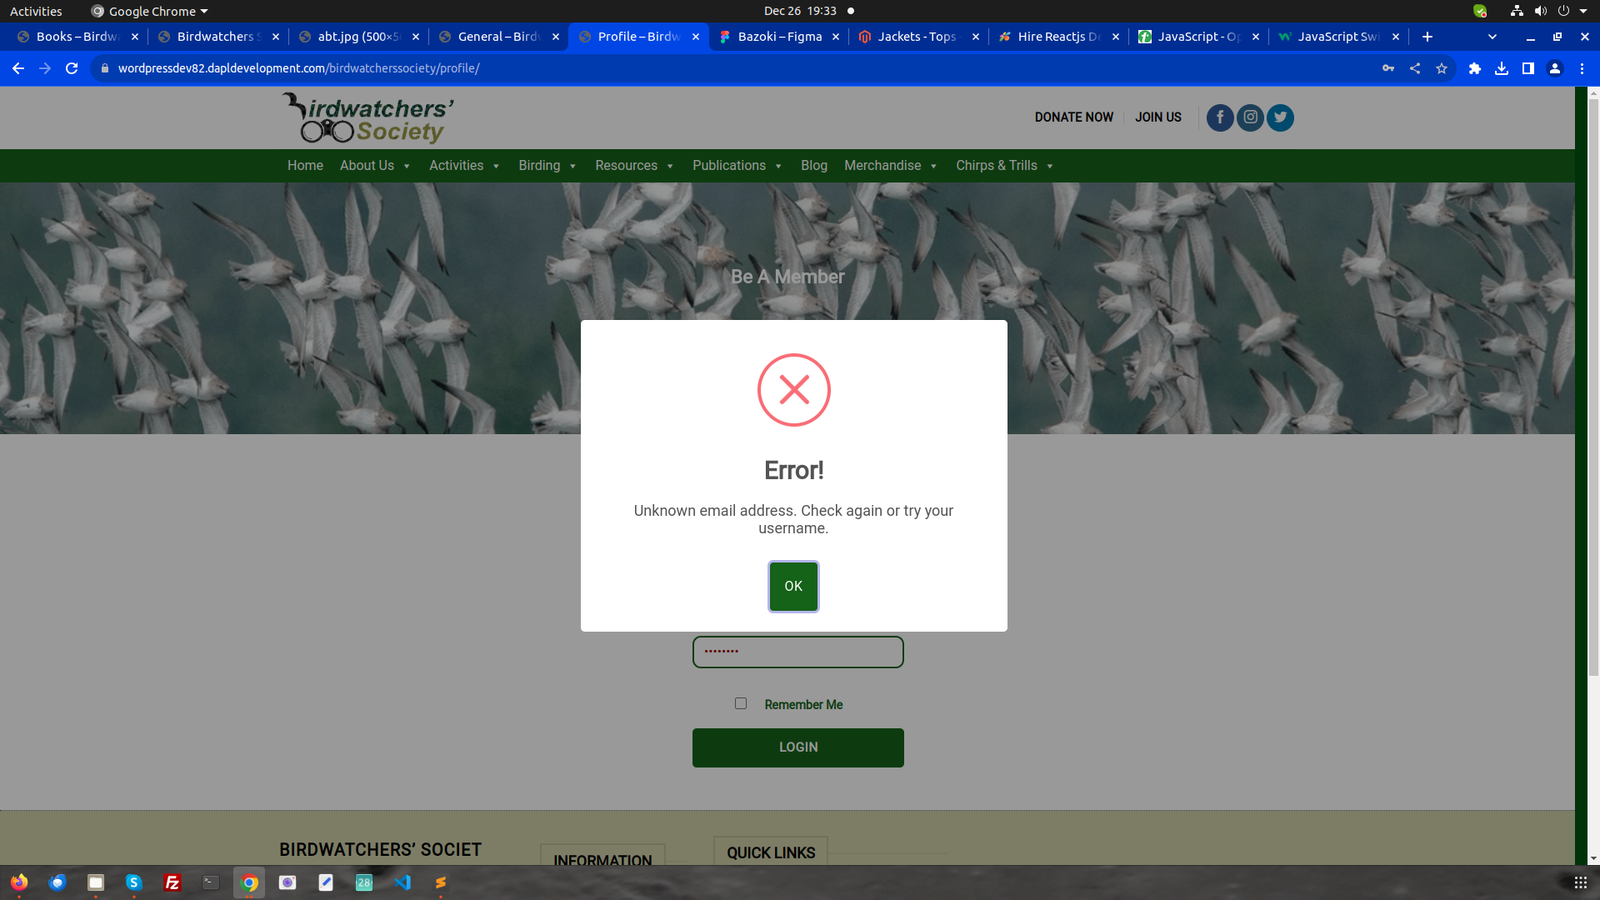The width and height of the screenshot is (1600, 900).
Task: Click the password input field
Action: tap(798, 652)
